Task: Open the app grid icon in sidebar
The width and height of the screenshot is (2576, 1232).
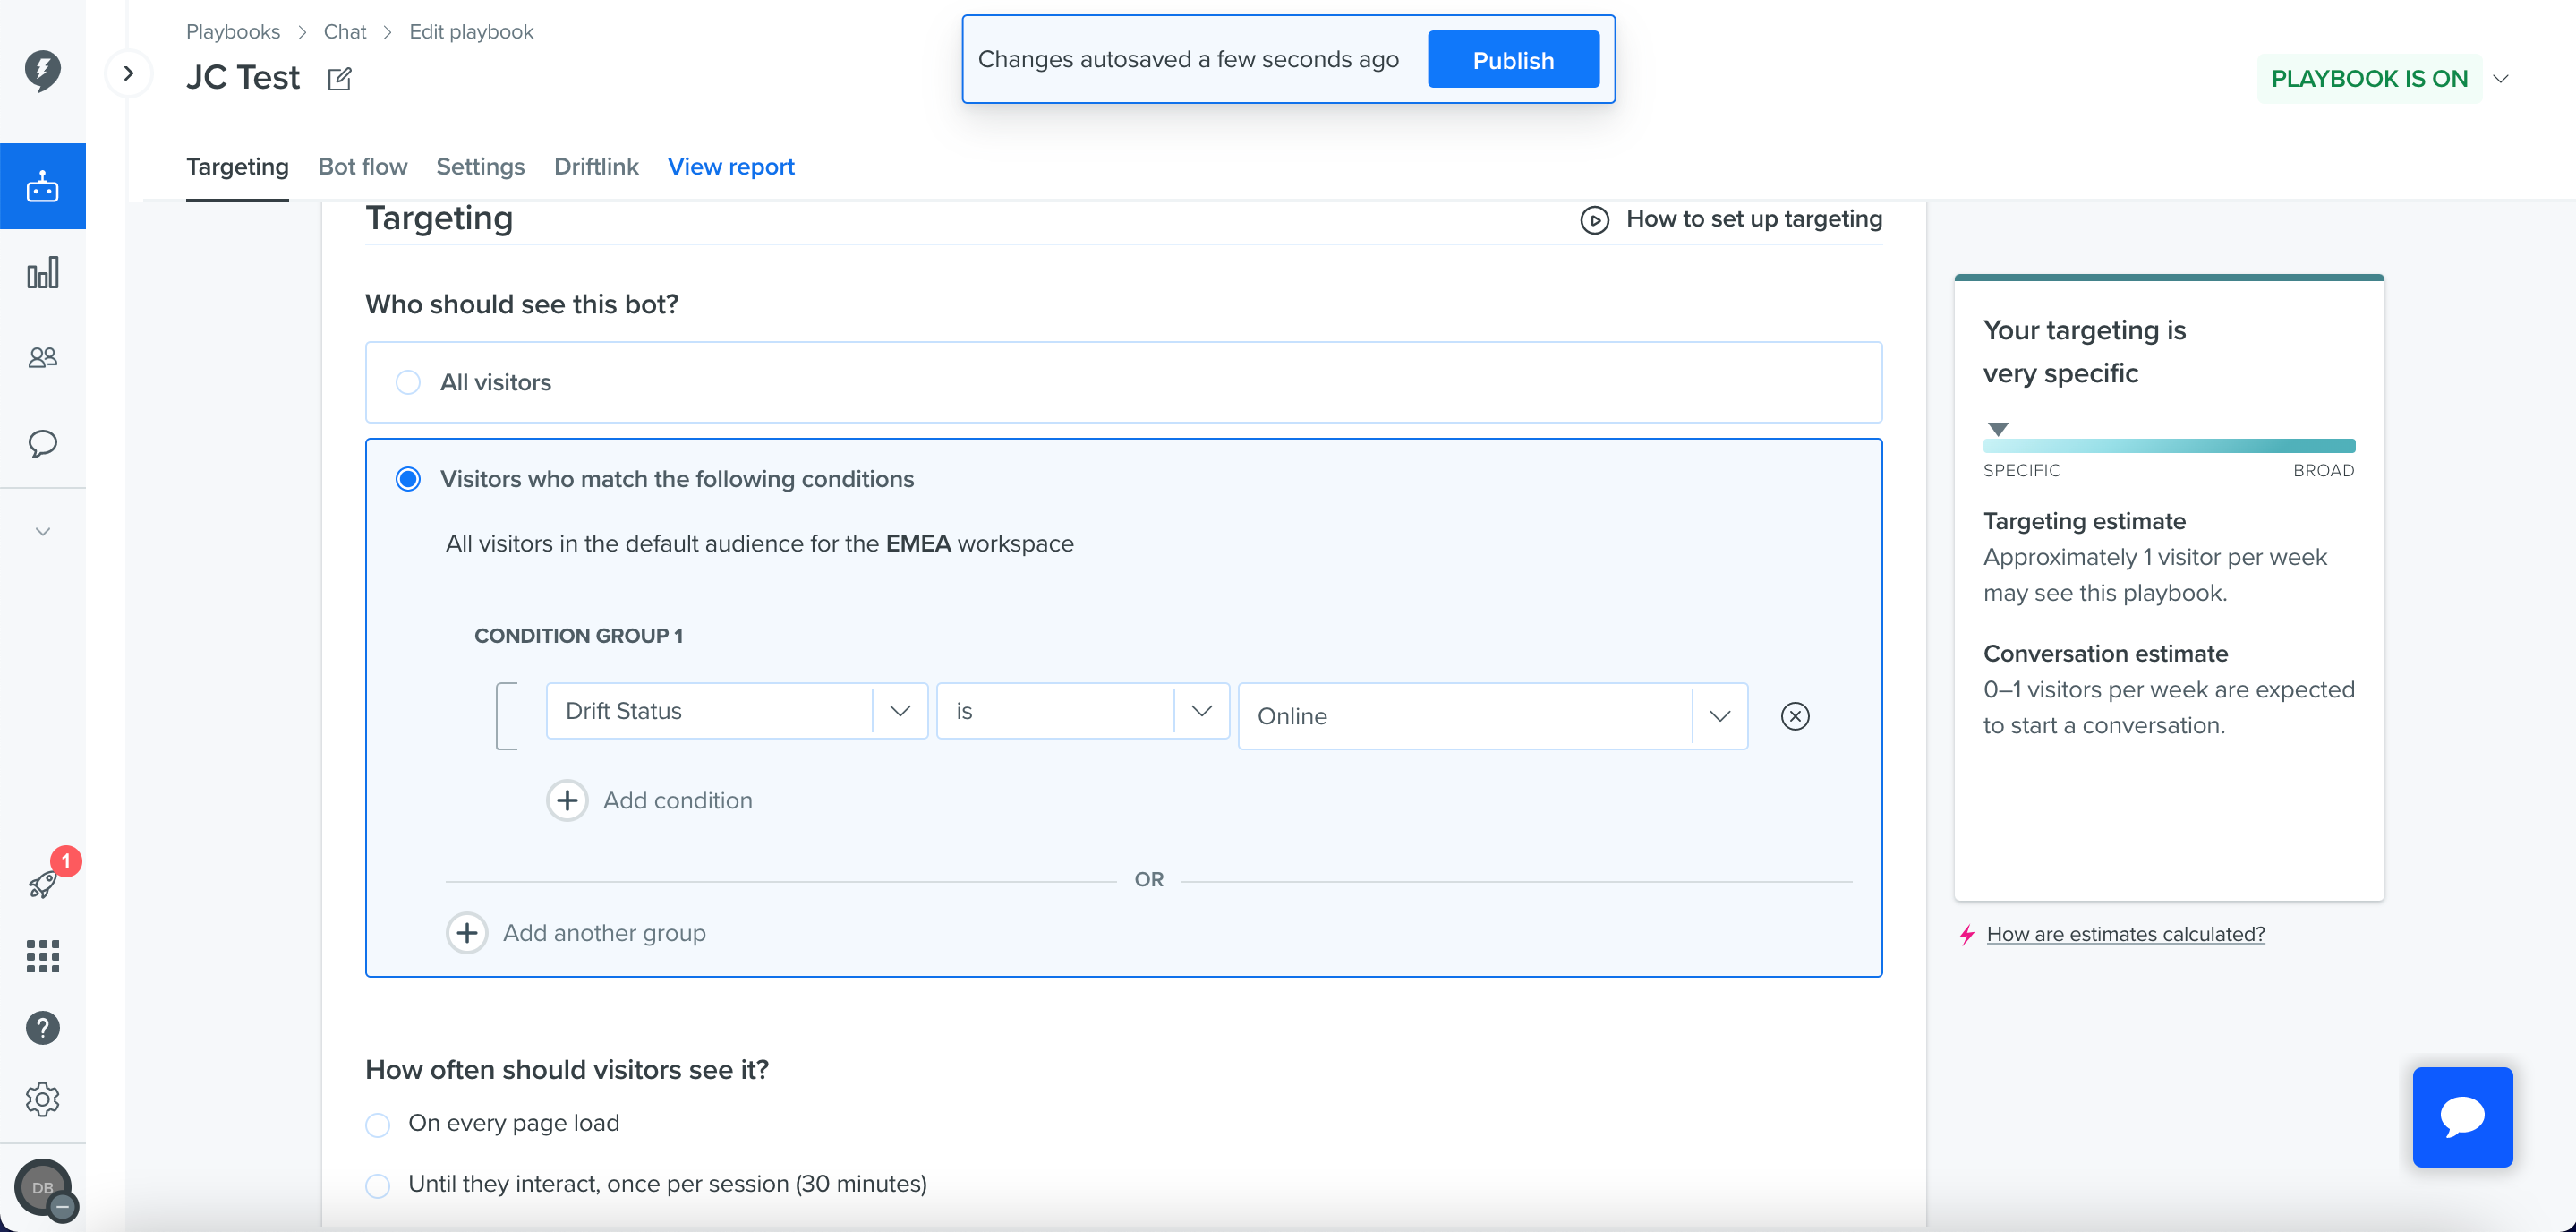Action: click(42, 956)
